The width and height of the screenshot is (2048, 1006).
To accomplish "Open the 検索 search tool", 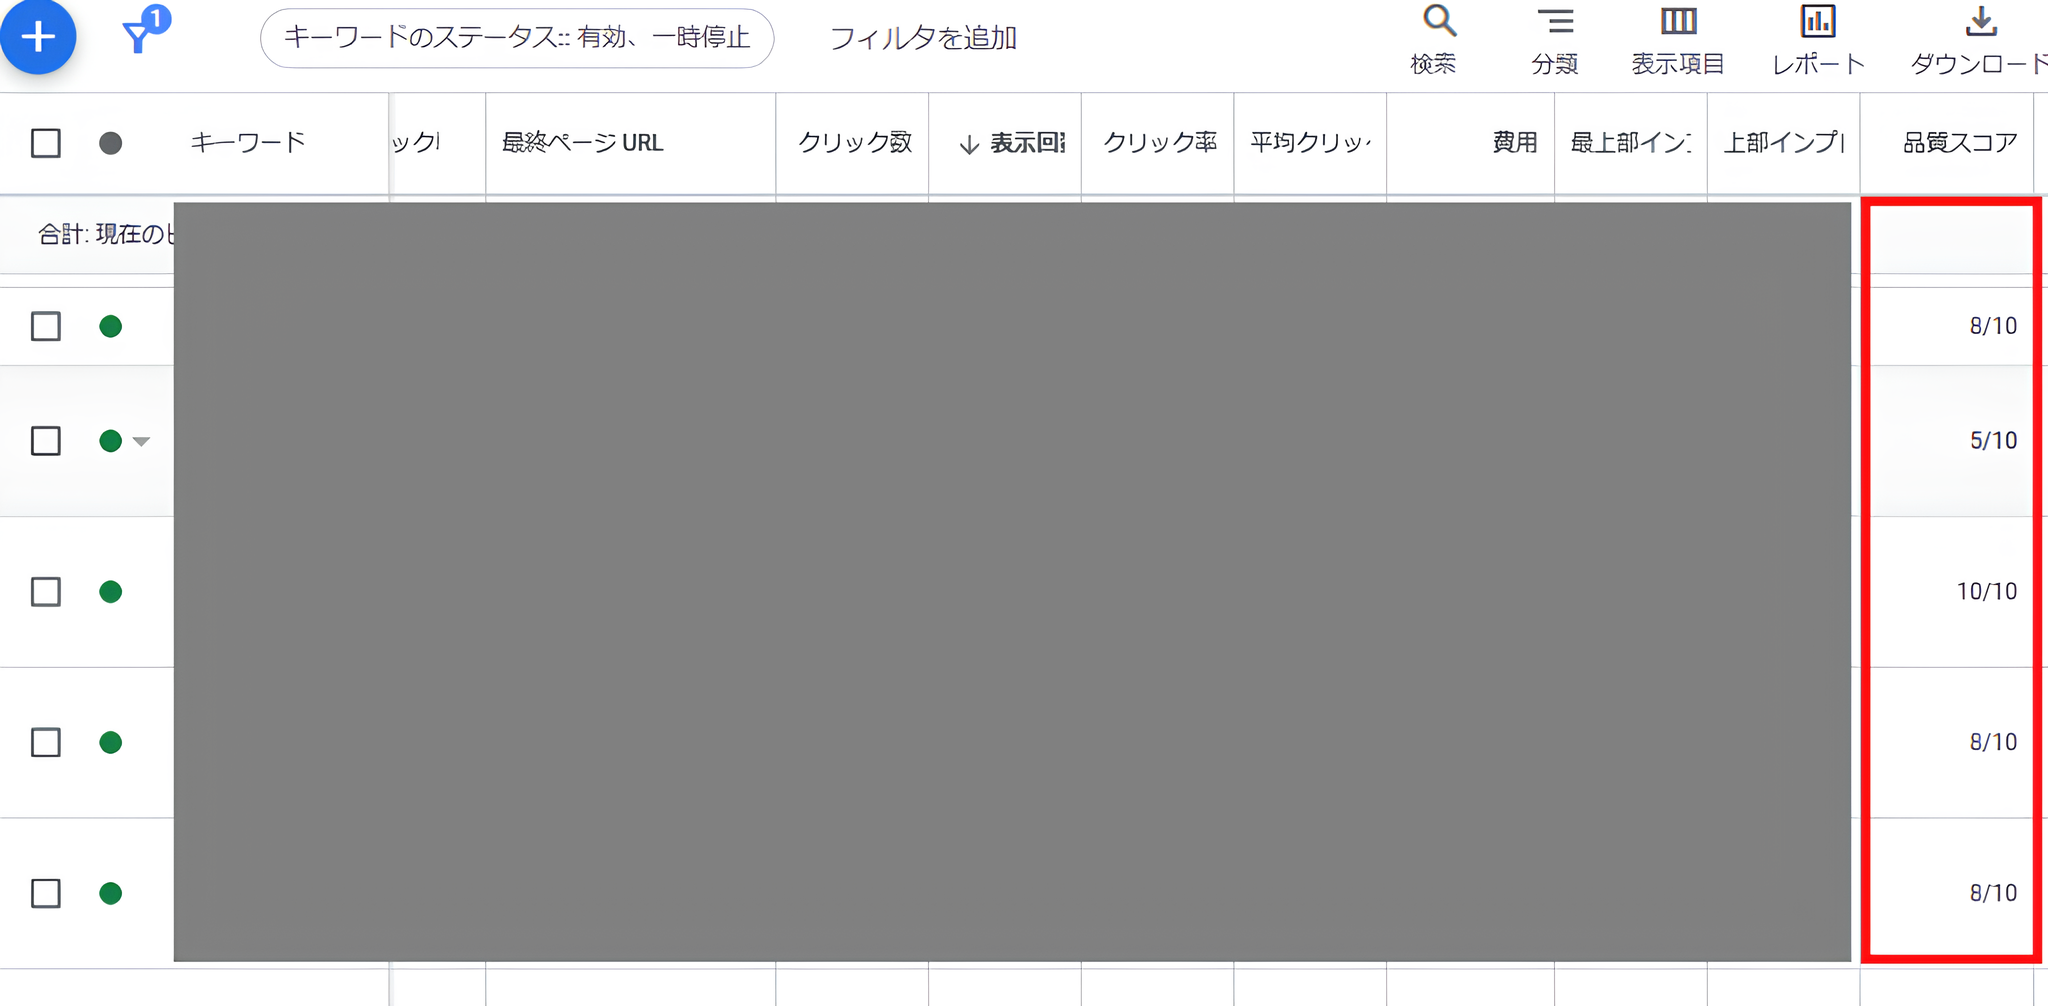I will (x=1434, y=38).
